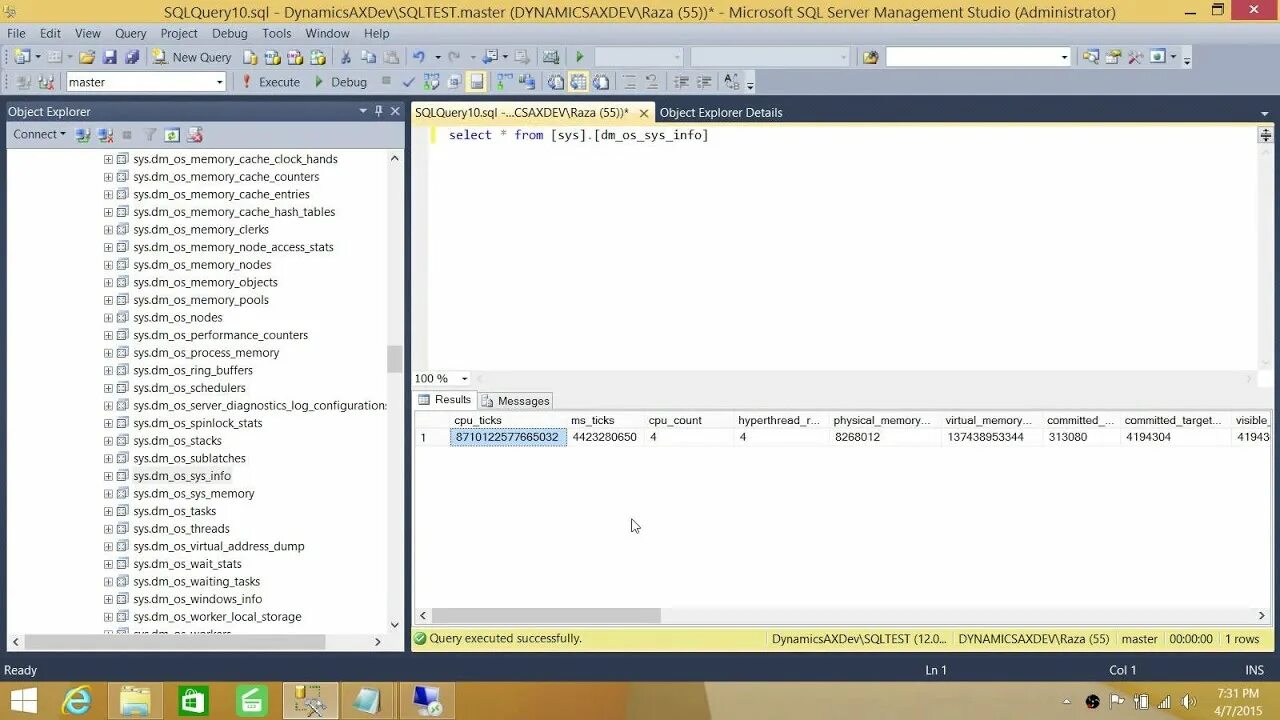Screen dimensions: 1280x720
Task: Select Results to Text option
Action: pyautogui.click(x=555, y=82)
